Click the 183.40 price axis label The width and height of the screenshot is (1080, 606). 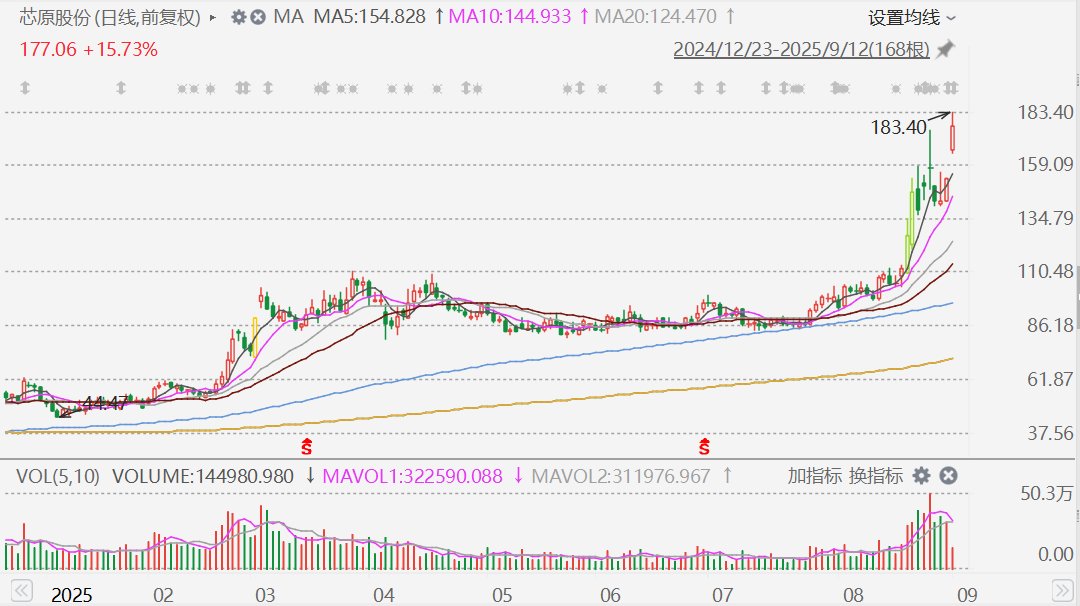[1046, 112]
